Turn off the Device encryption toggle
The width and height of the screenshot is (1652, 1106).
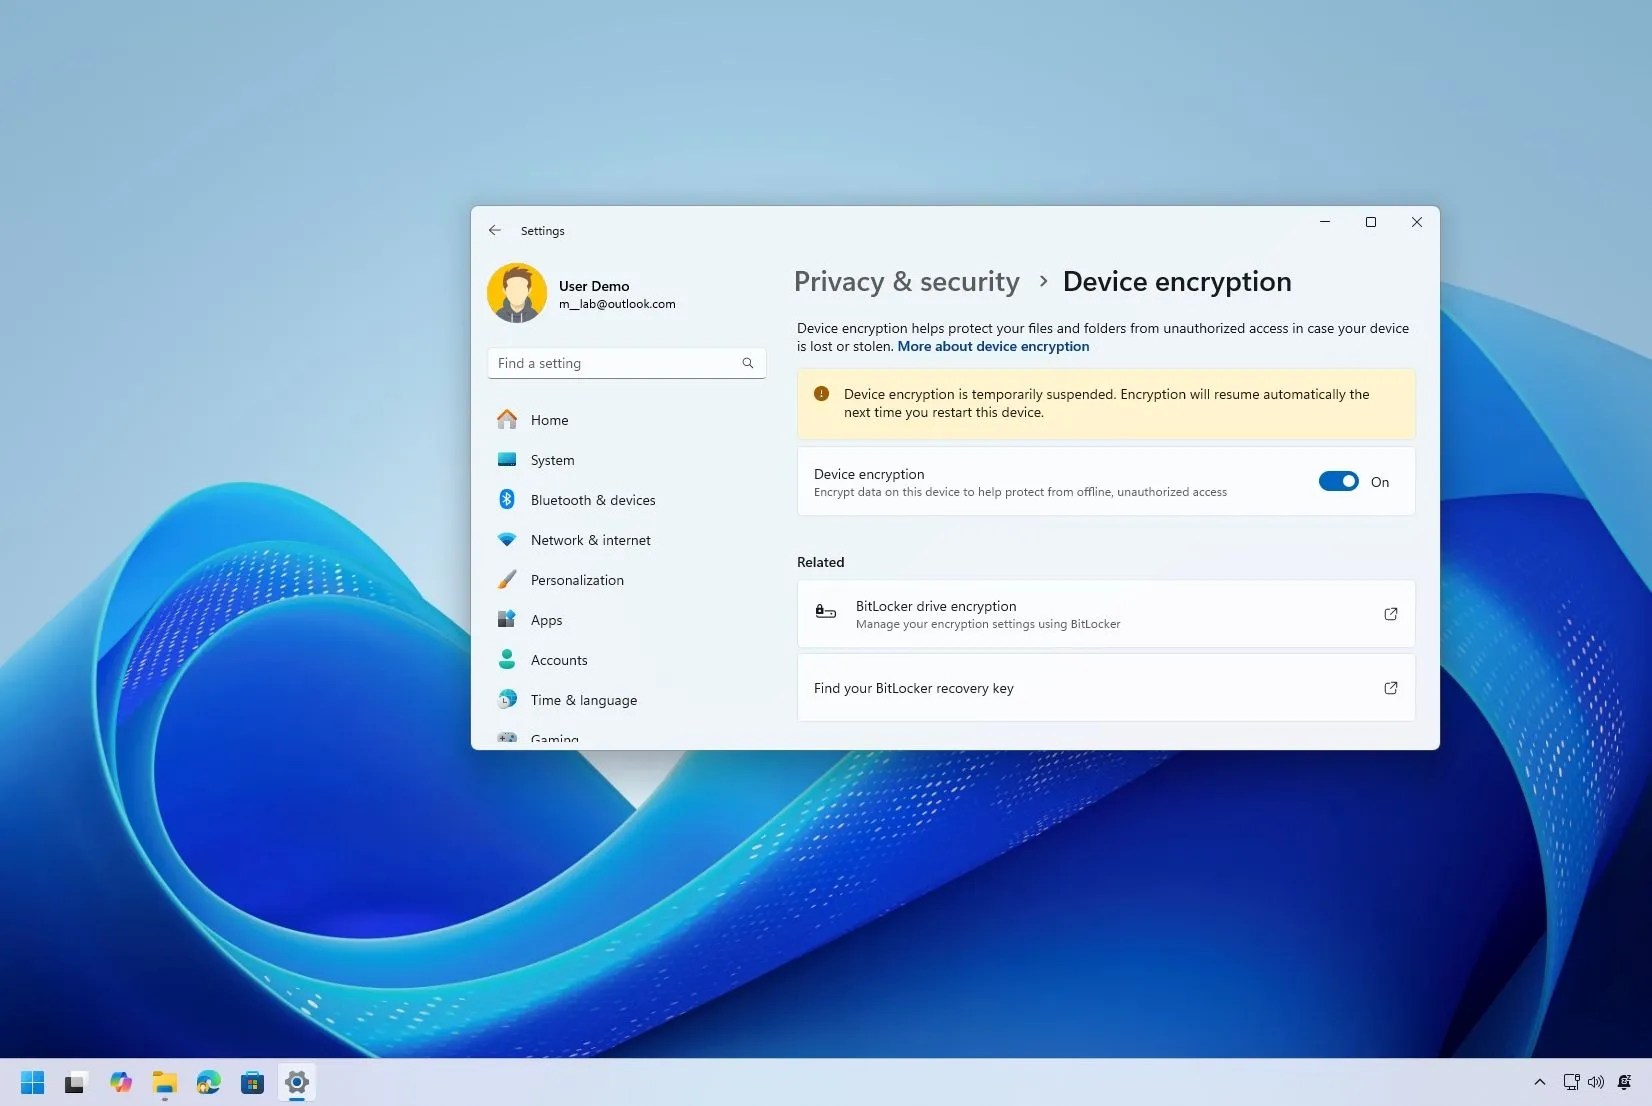pos(1338,481)
